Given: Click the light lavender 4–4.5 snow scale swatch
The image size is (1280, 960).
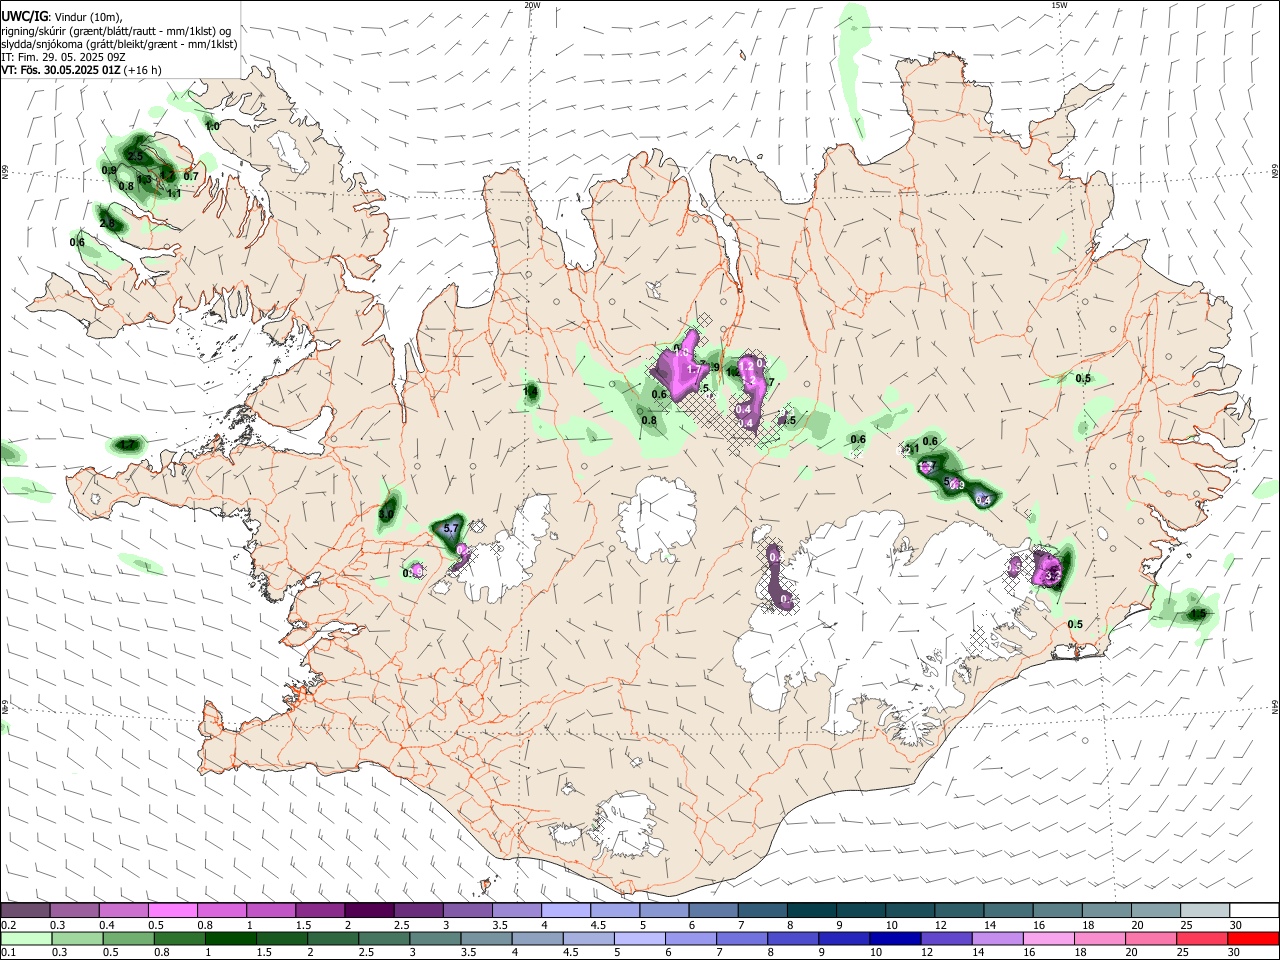Looking at the screenshot, I should click(x=565, y=911).
